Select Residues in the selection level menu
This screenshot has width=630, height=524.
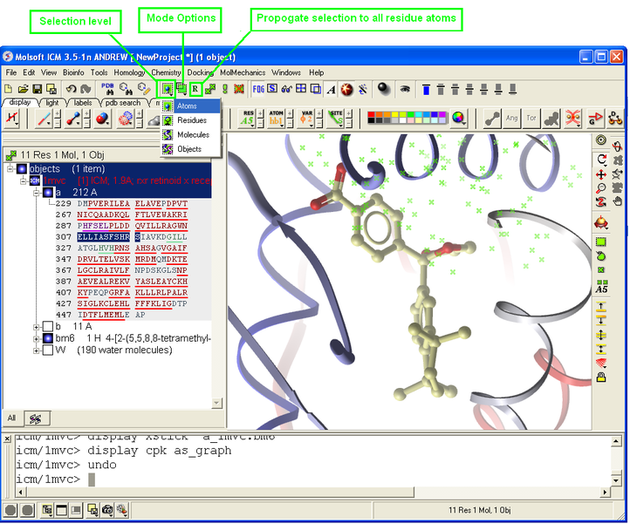click(x=191, y=120)
